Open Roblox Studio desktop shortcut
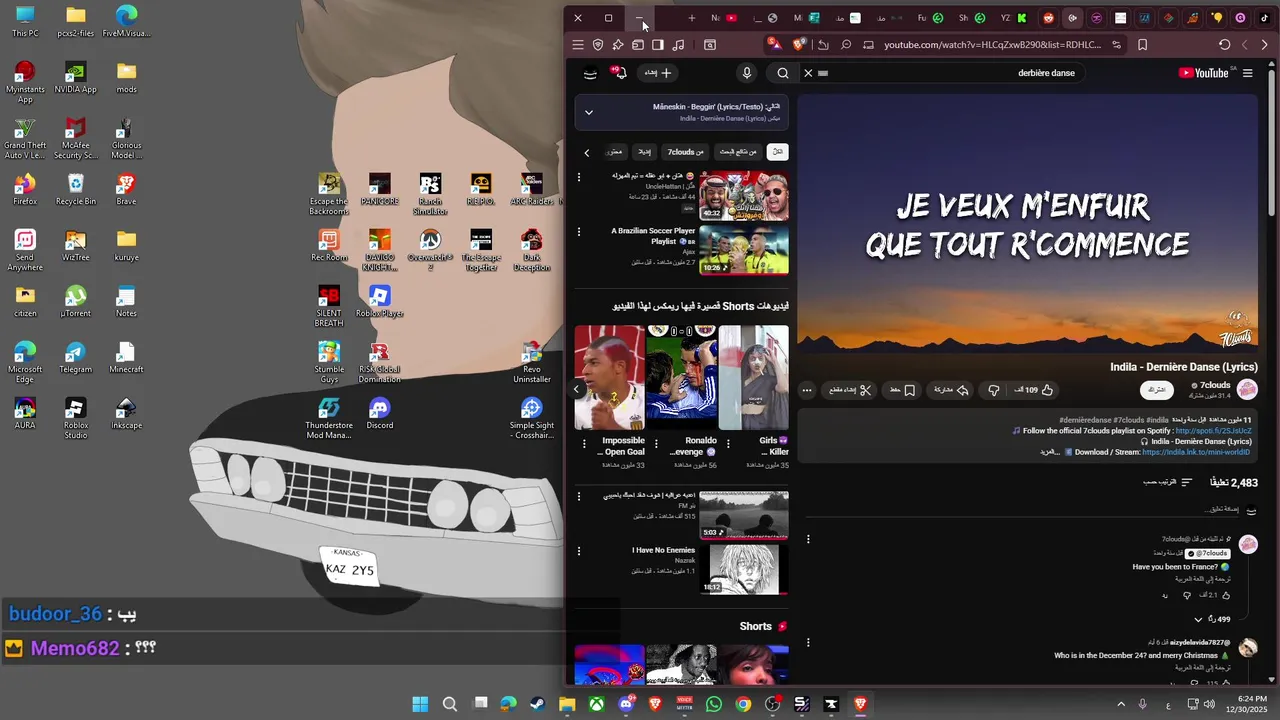The height and width of the screenshot is (720, 1280). pos(75,419)
